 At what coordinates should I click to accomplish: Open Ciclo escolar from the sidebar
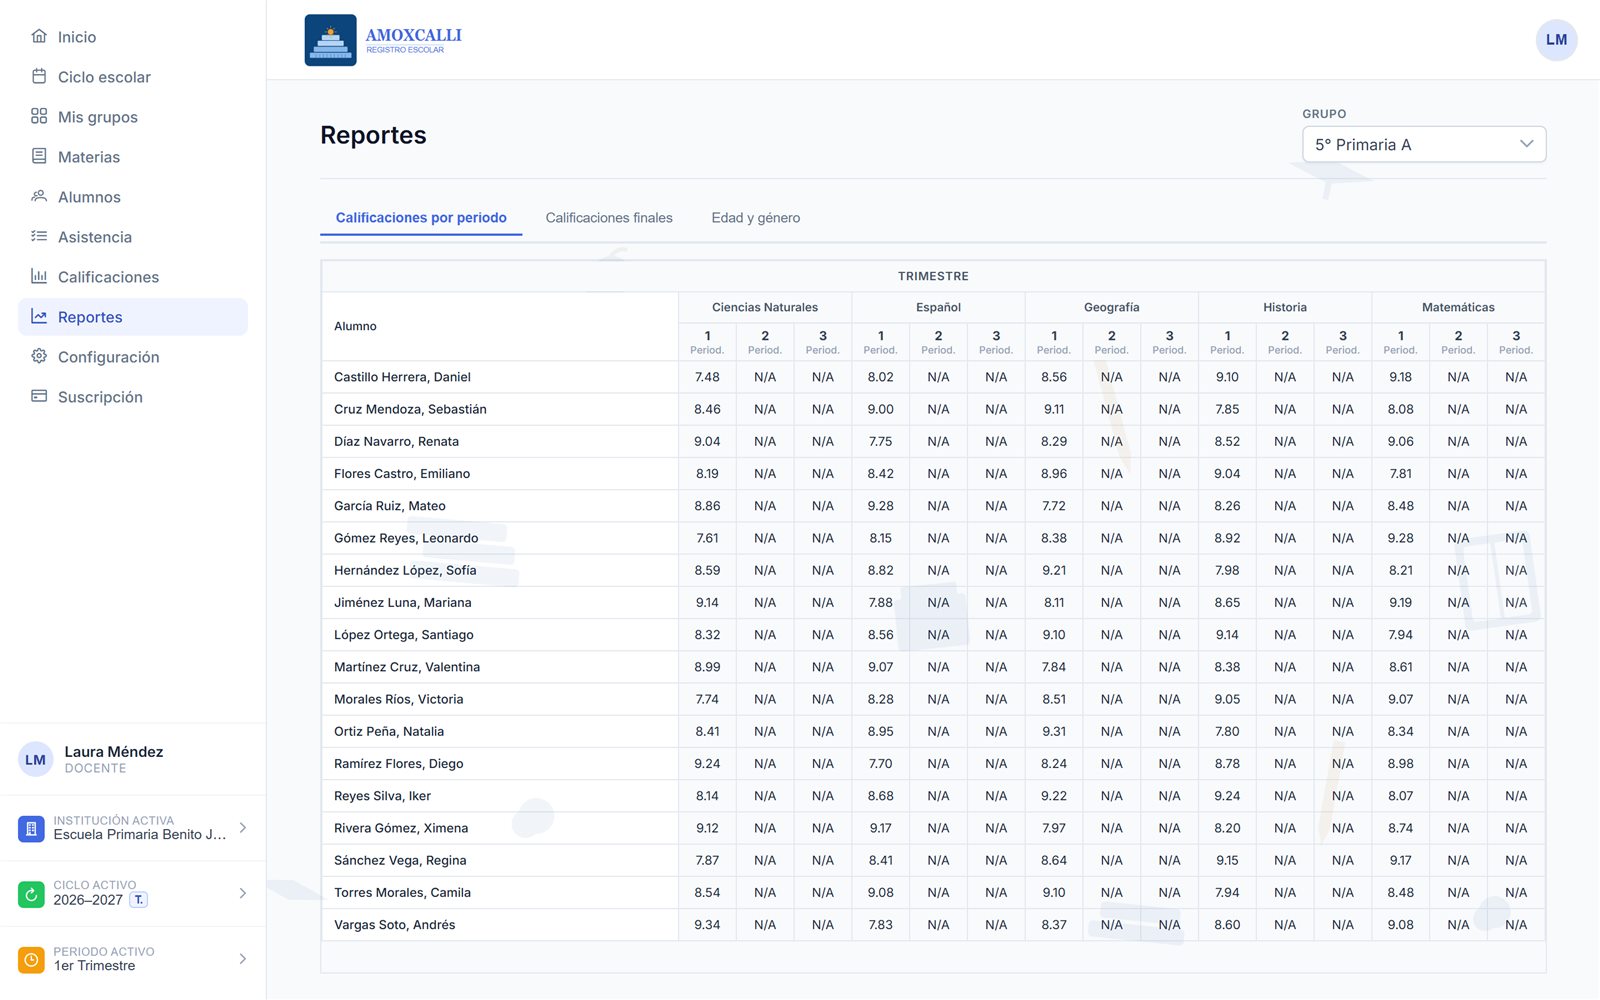133,77
